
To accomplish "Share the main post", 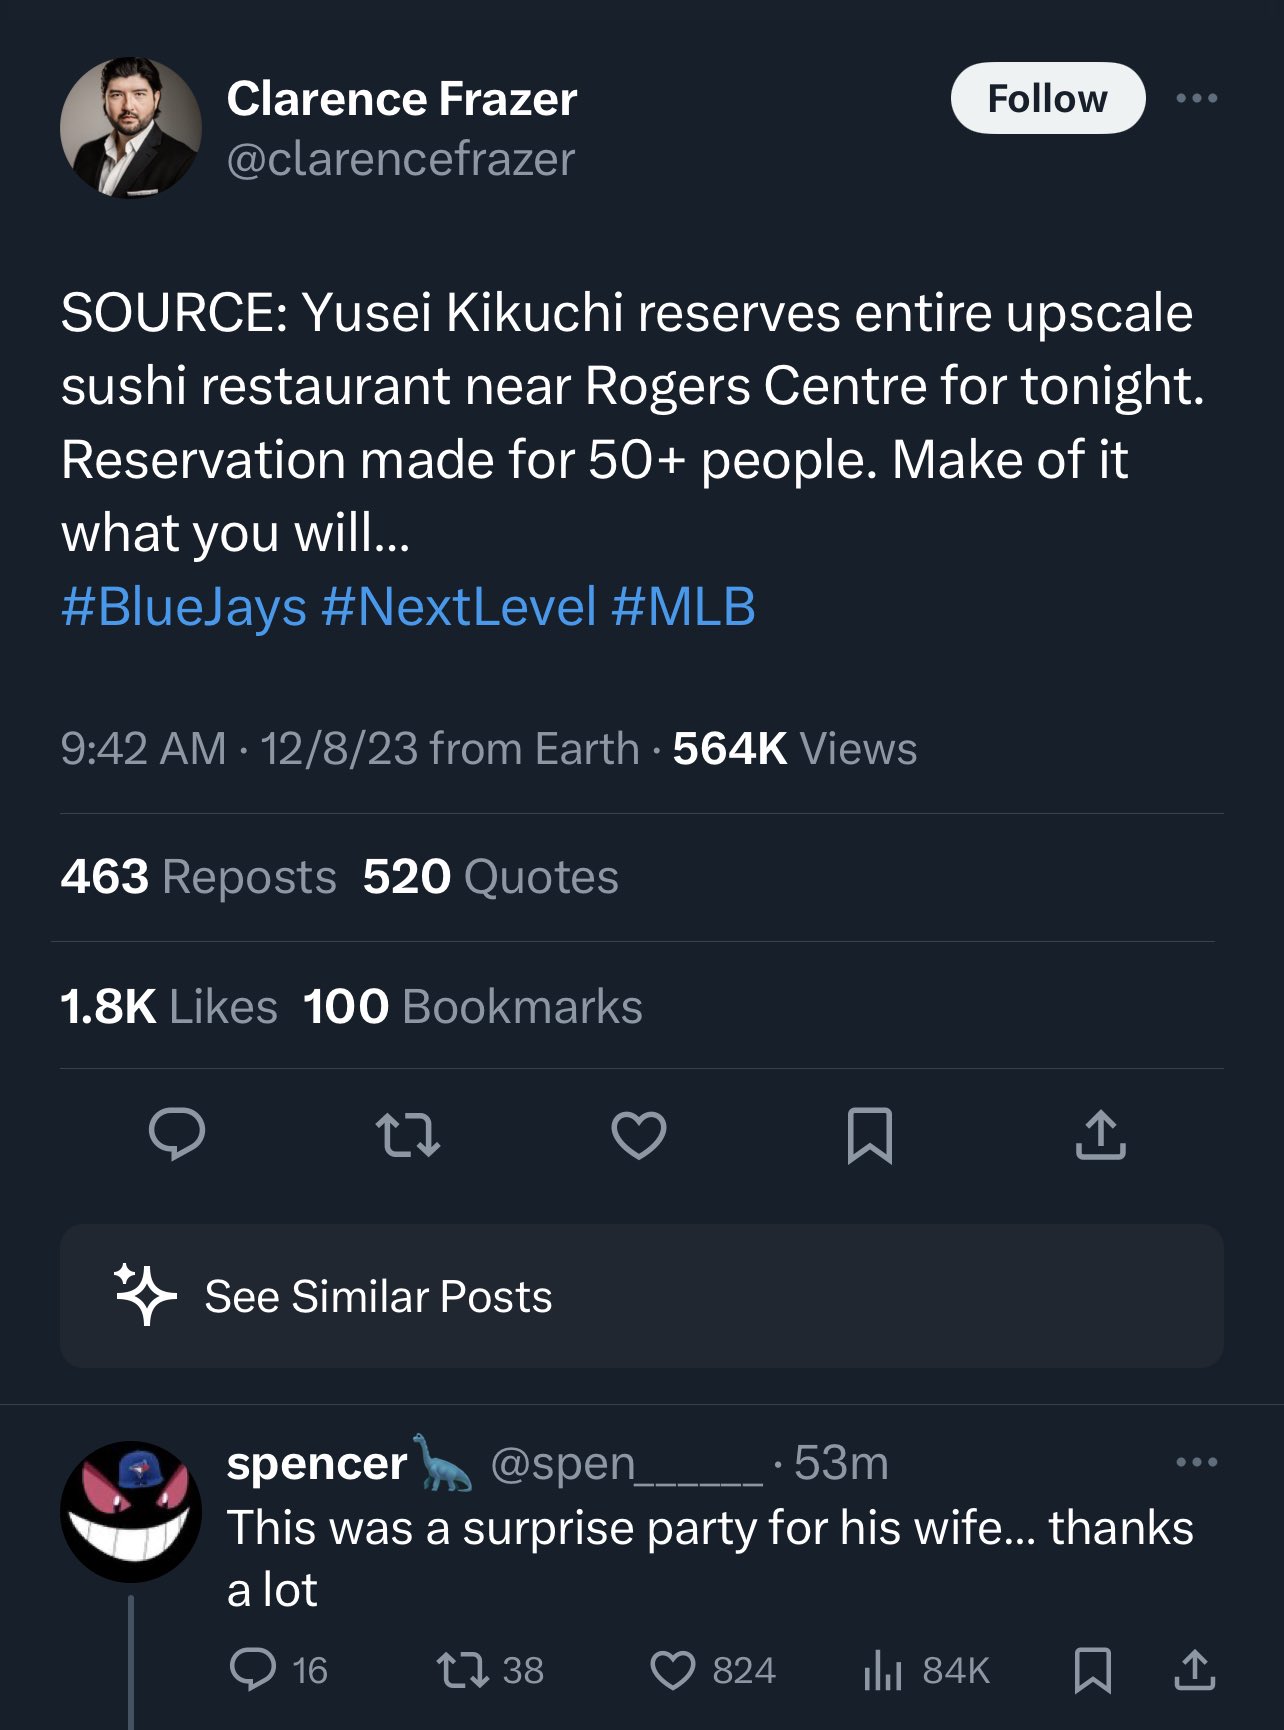I will tap(1100, 1135).
